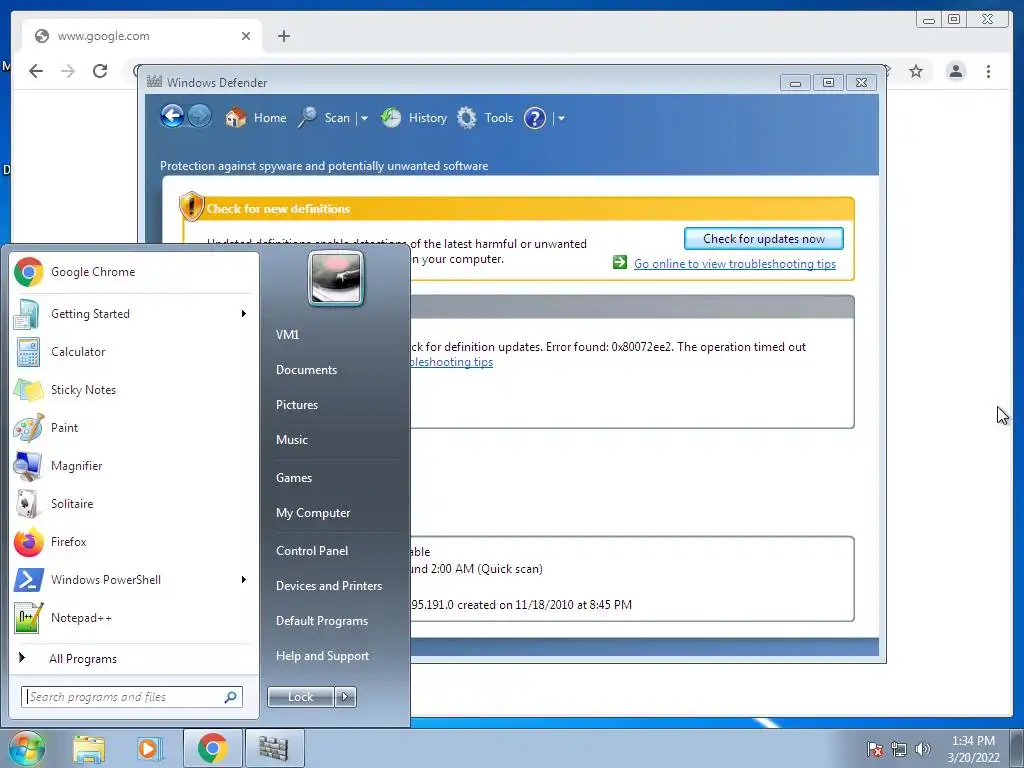Select the www.google.com Chrome tab

click(142, 36)
